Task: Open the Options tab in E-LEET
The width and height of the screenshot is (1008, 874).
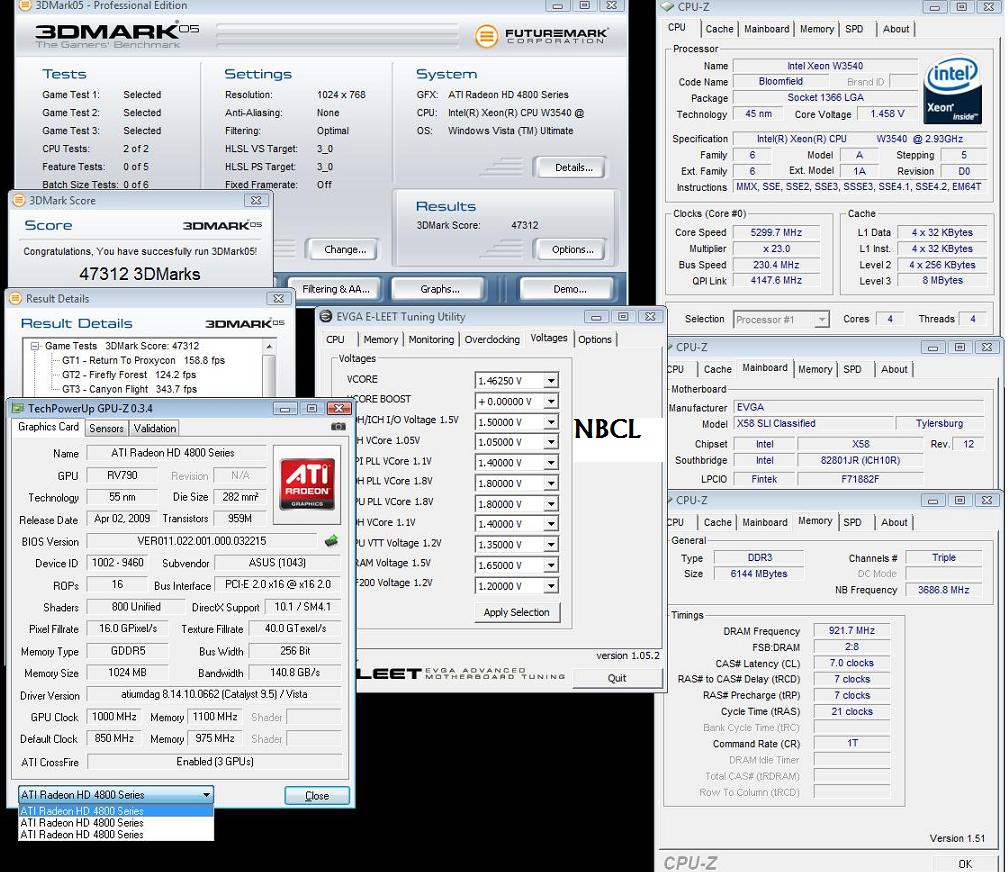Action: pos(595,339)
